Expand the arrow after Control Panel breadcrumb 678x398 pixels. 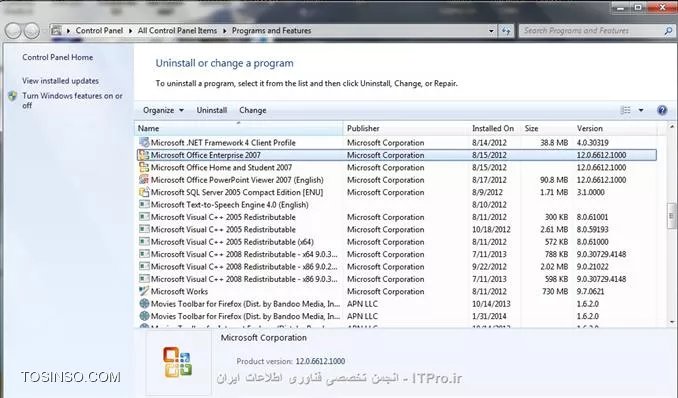click(130, 31)
